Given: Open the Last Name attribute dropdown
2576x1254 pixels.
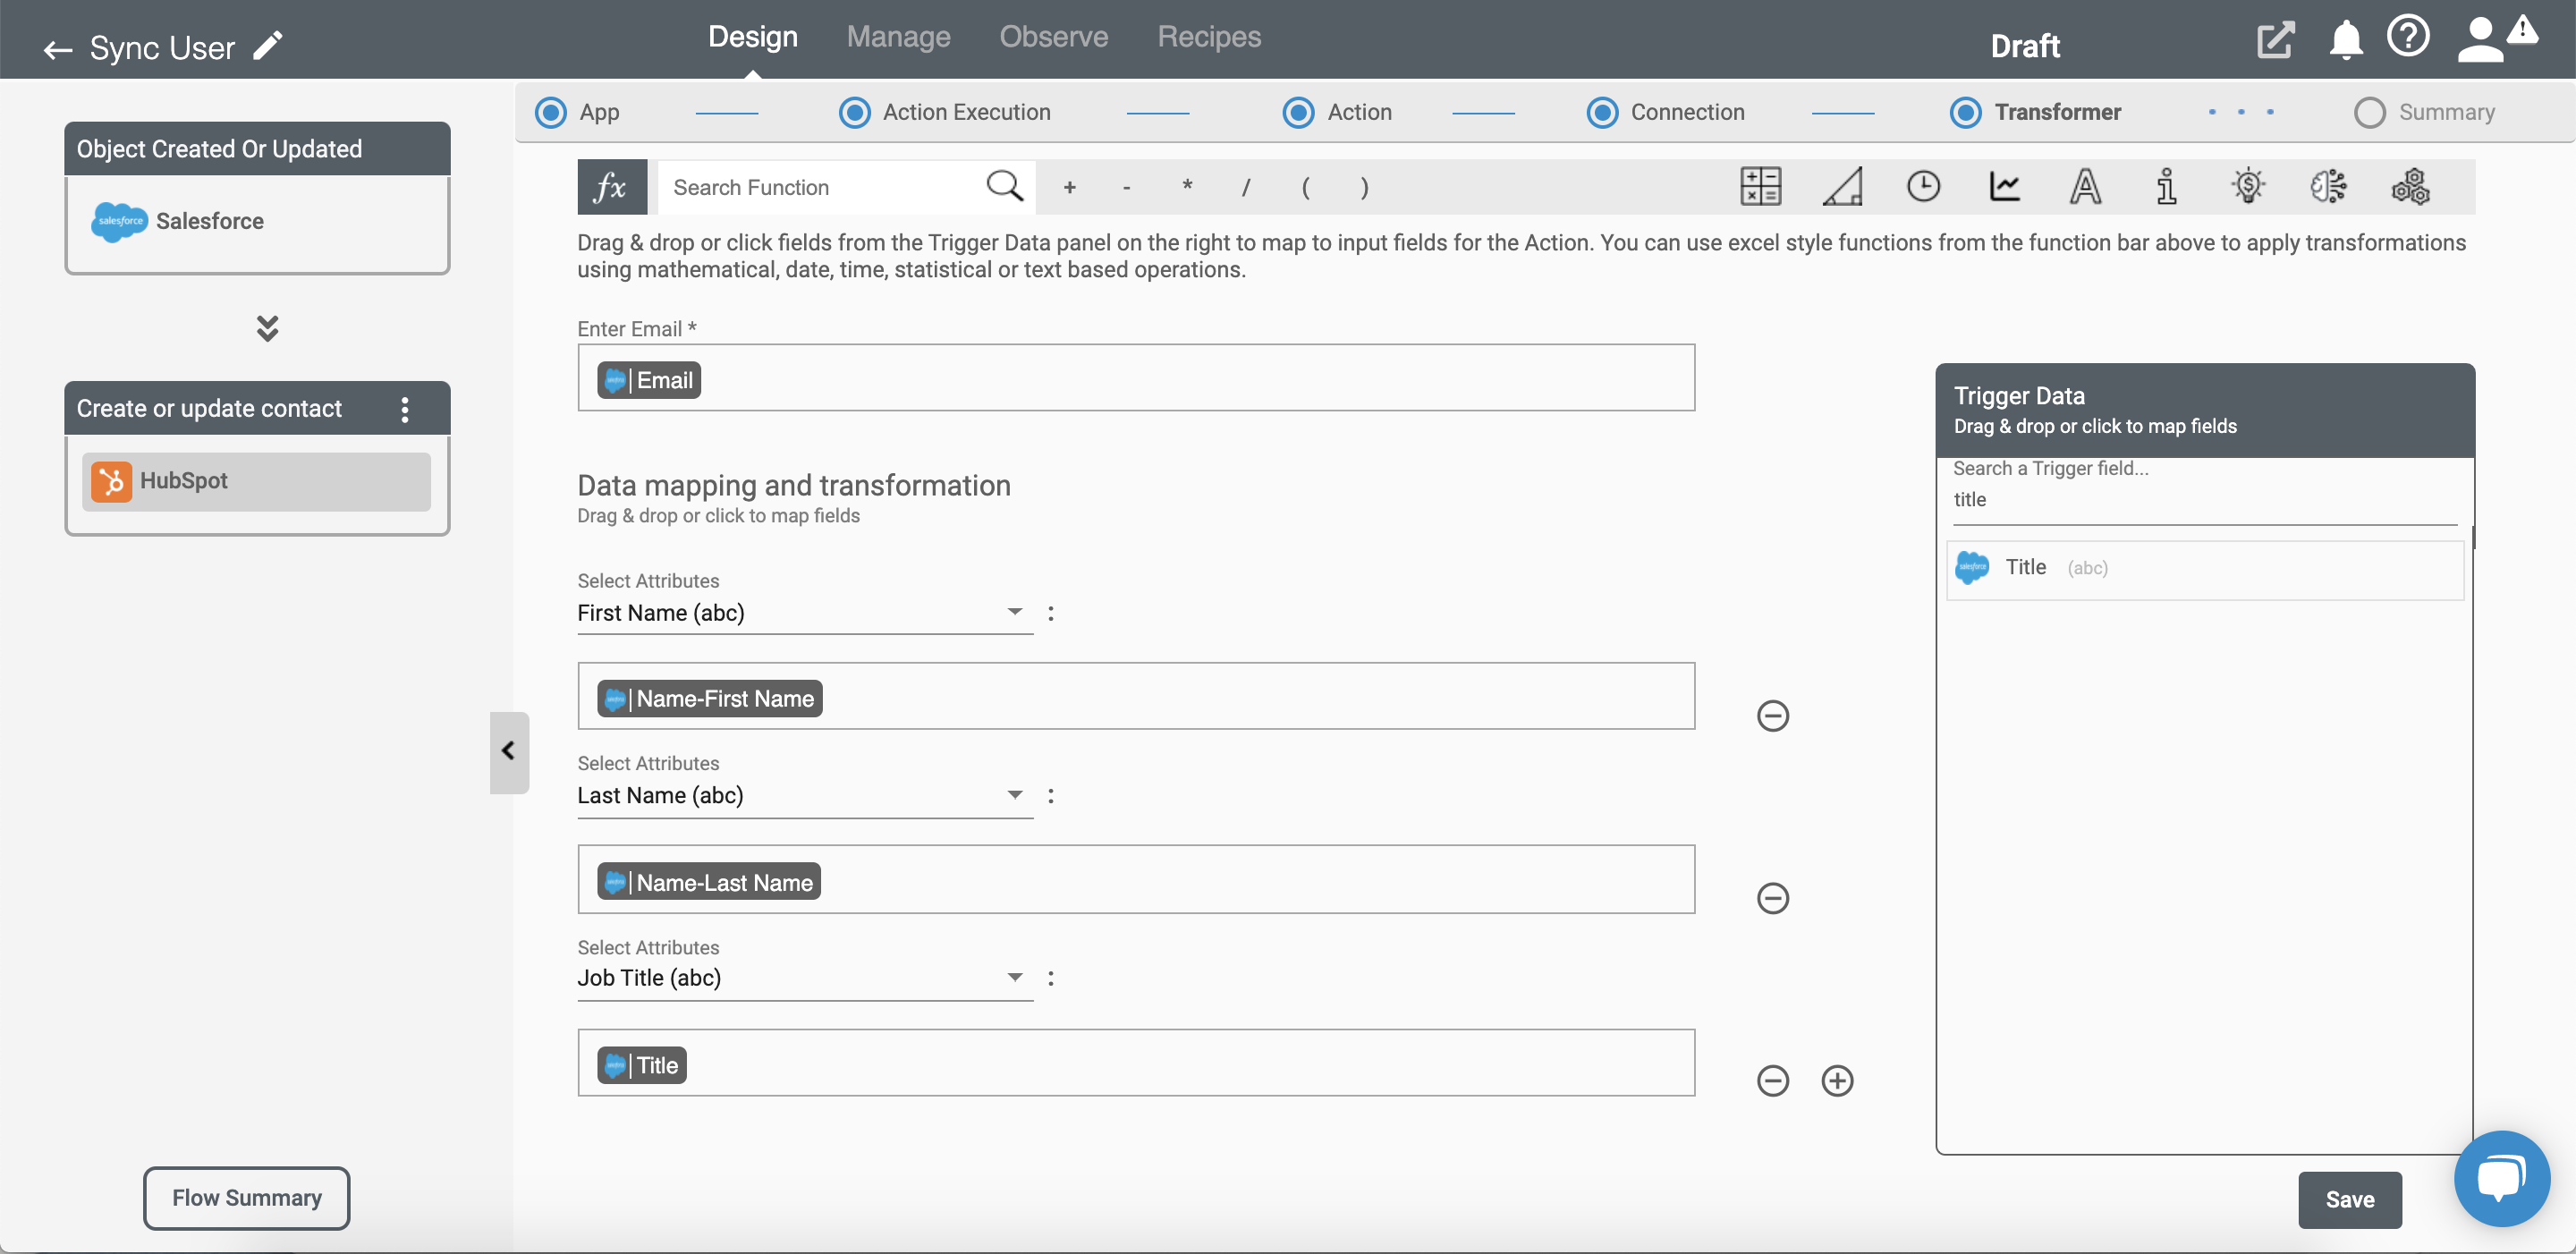Looking at the screenshot, I should pos(1013,794).
